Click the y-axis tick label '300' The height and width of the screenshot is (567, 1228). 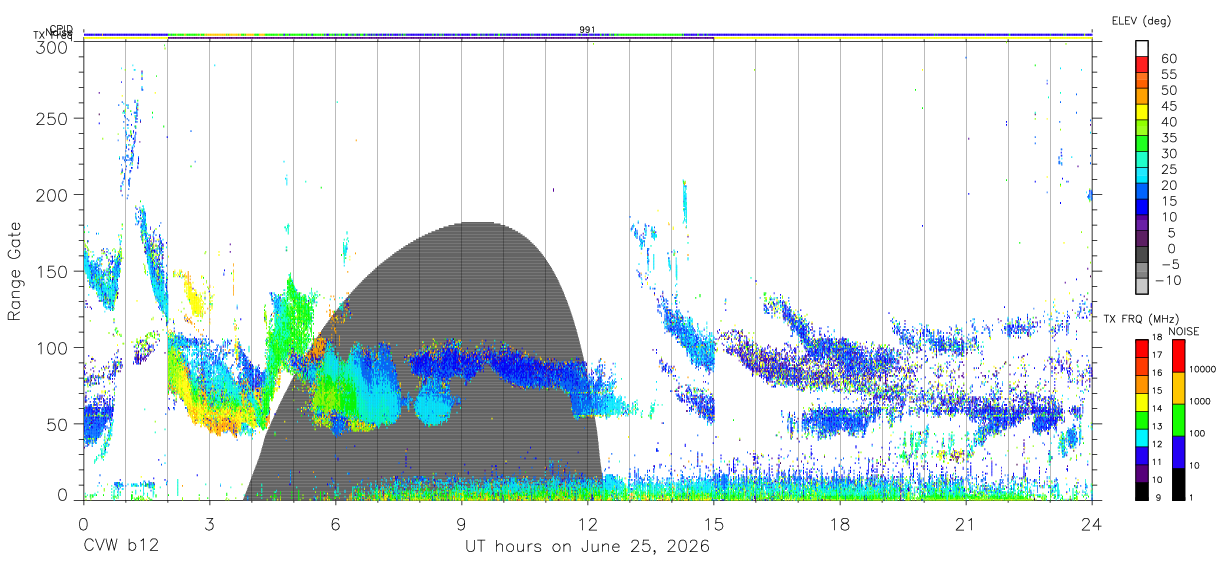tap(54, 46)
